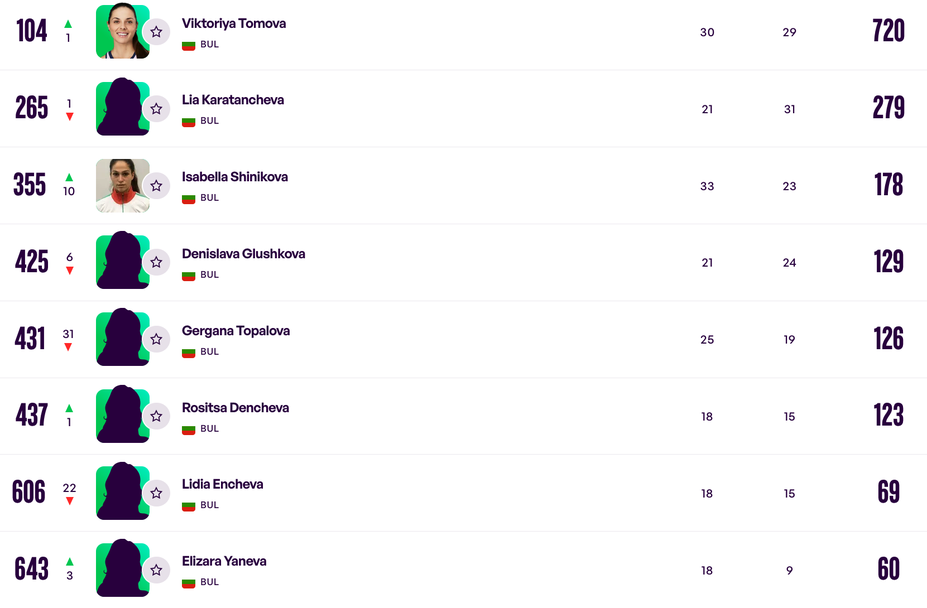Open Isabella Shinikova's player page
Viewport: 927px width, 608px height.
234,177
